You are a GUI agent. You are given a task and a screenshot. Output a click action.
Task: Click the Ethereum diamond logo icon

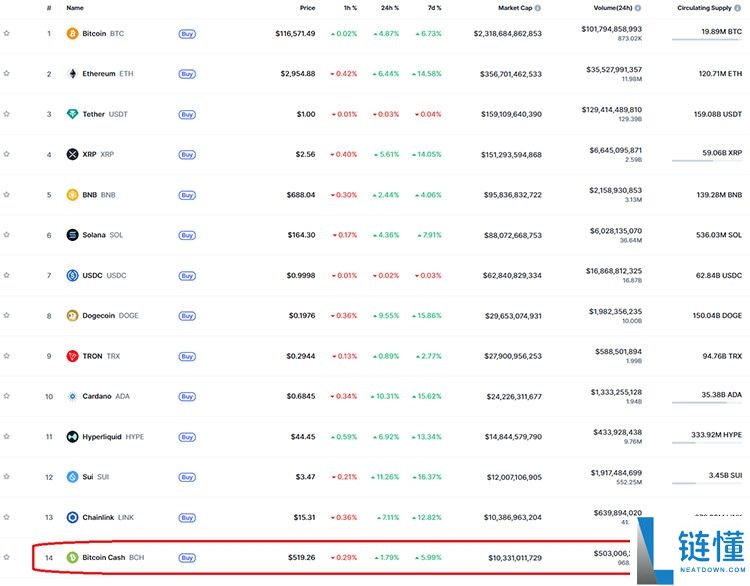point(72,74)
